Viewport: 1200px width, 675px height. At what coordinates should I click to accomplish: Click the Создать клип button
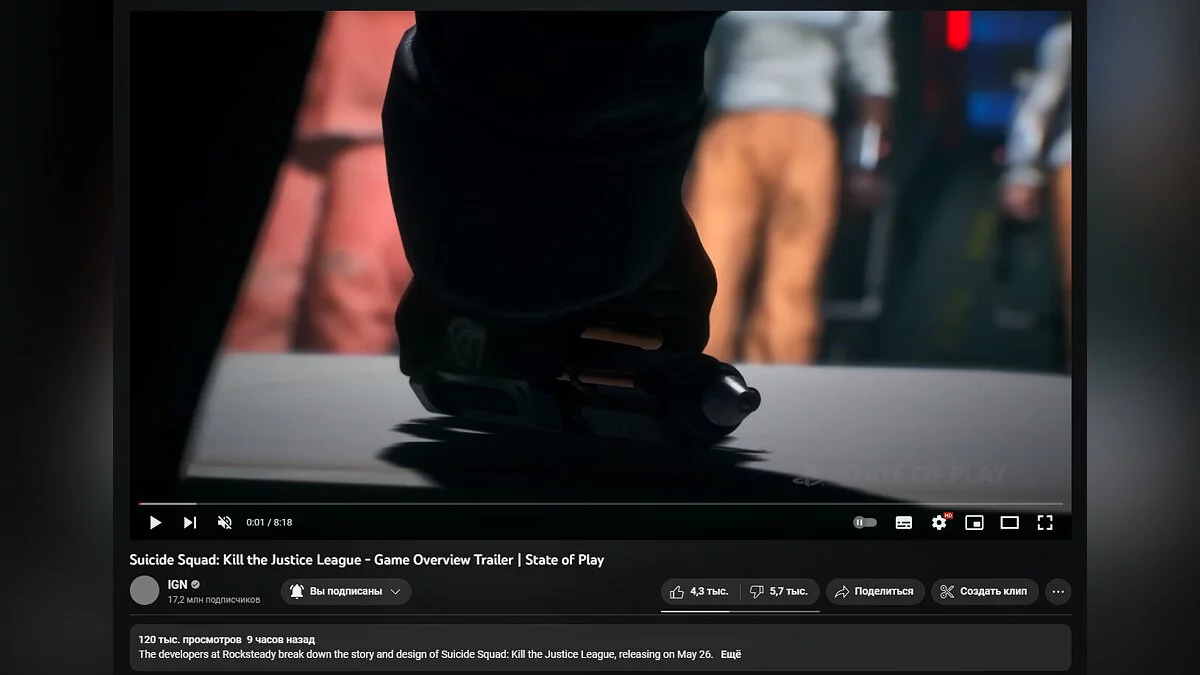tap(984, 591)
